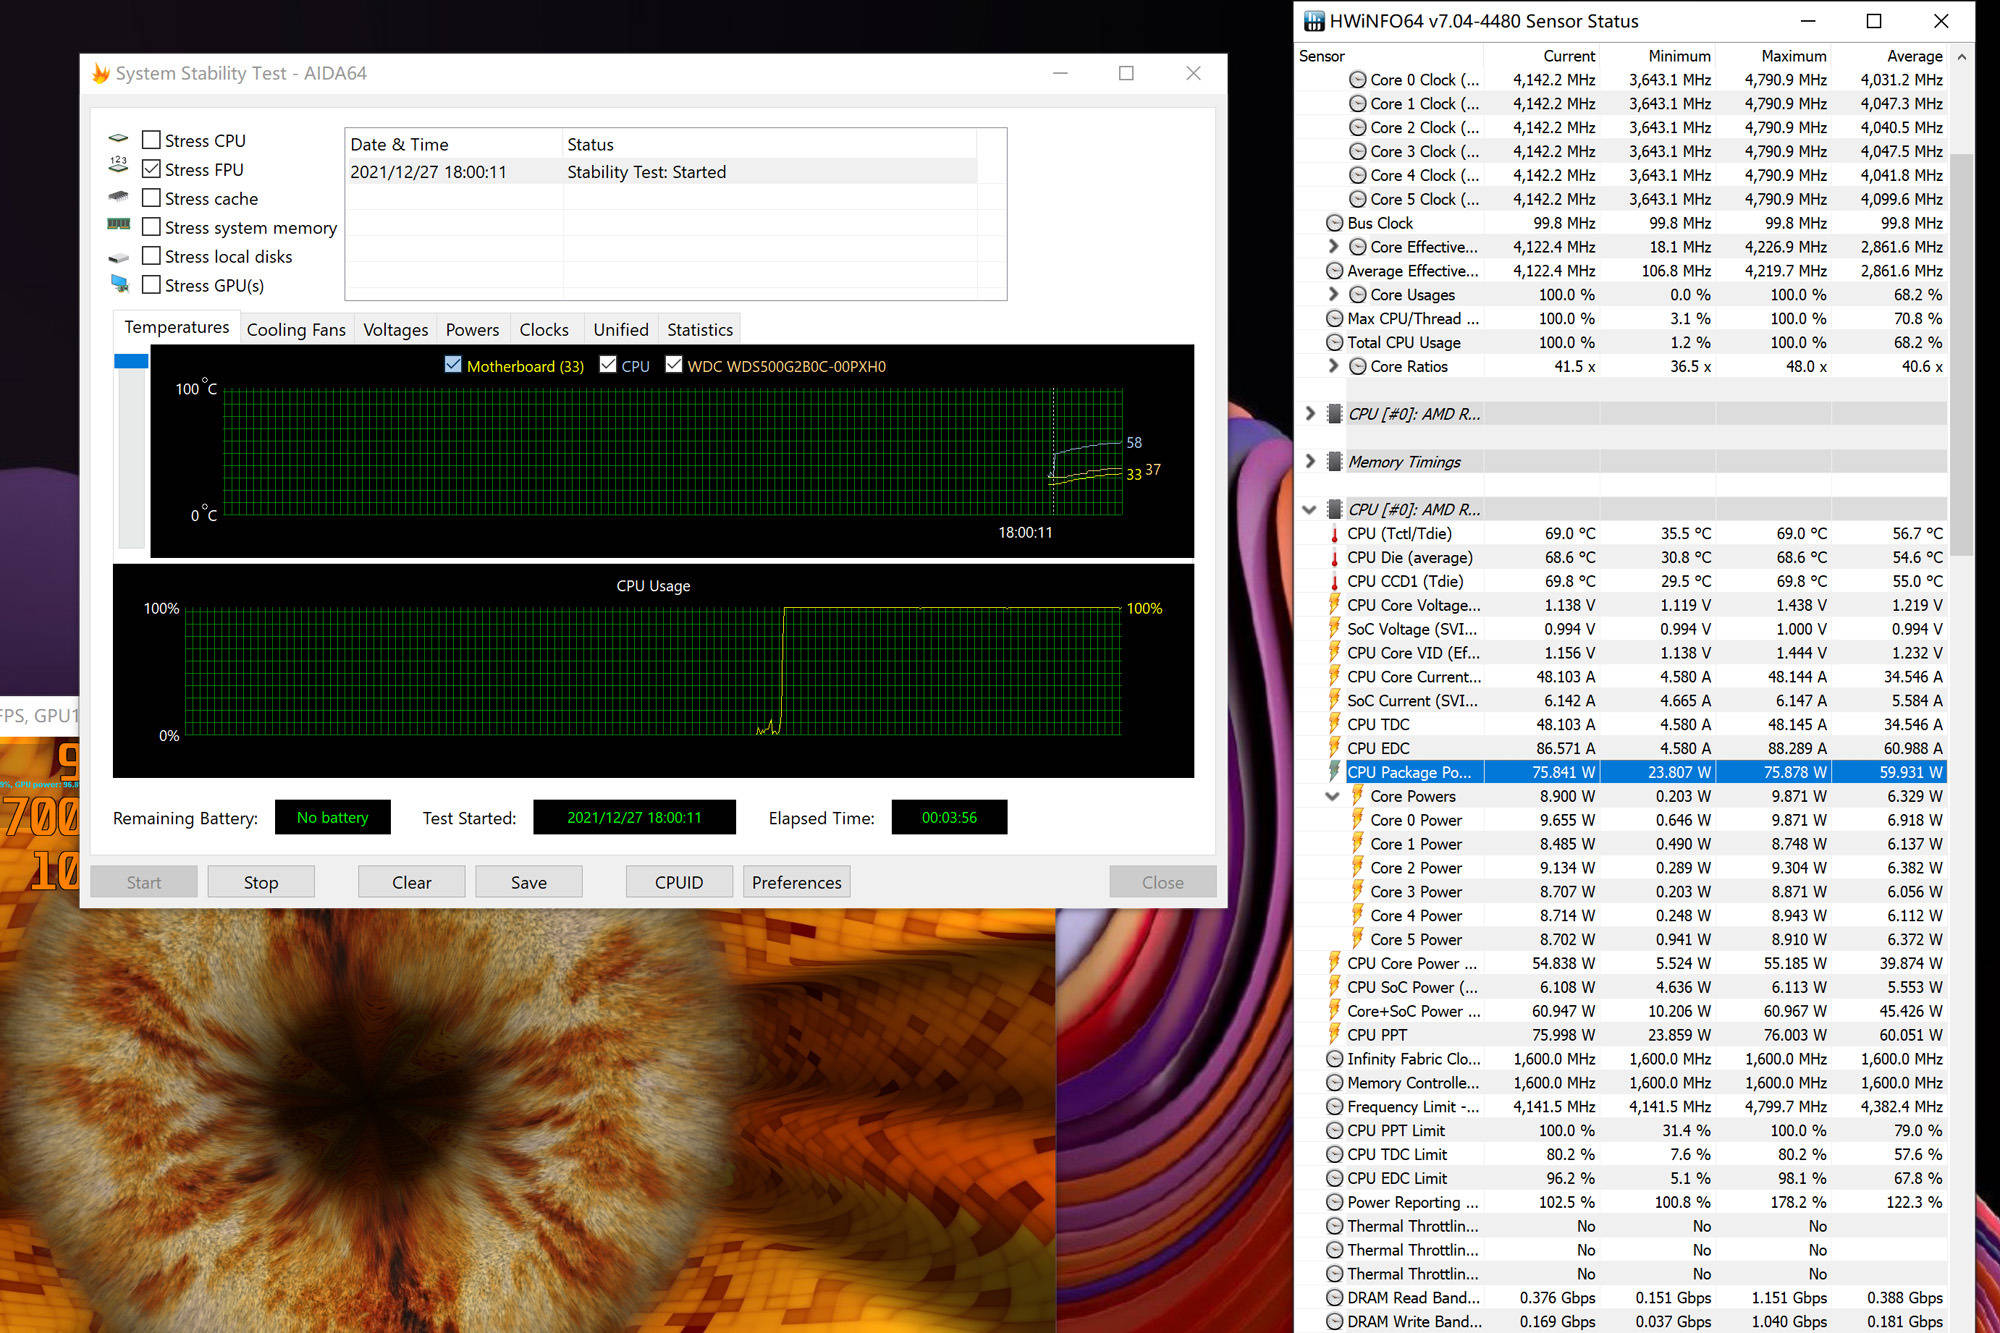Viewport: 2000px width, 1333px height.
Task: Toggle the Motherboard (33) graph checkbox
Action: pos(453,365)
